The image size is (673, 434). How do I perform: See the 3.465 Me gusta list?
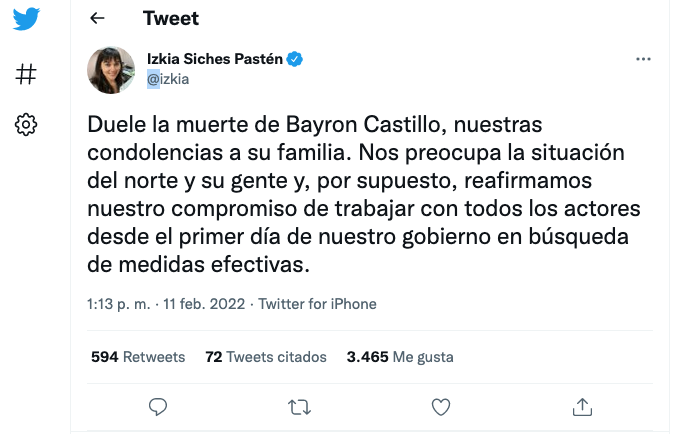tap(400, 357)
